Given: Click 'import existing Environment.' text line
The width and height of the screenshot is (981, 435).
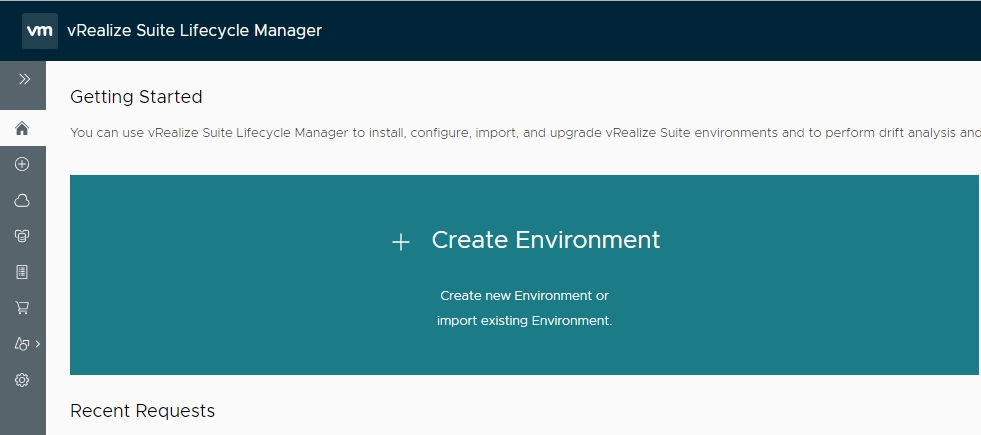Looking at the screenshot, I should (x=524, y=321).
